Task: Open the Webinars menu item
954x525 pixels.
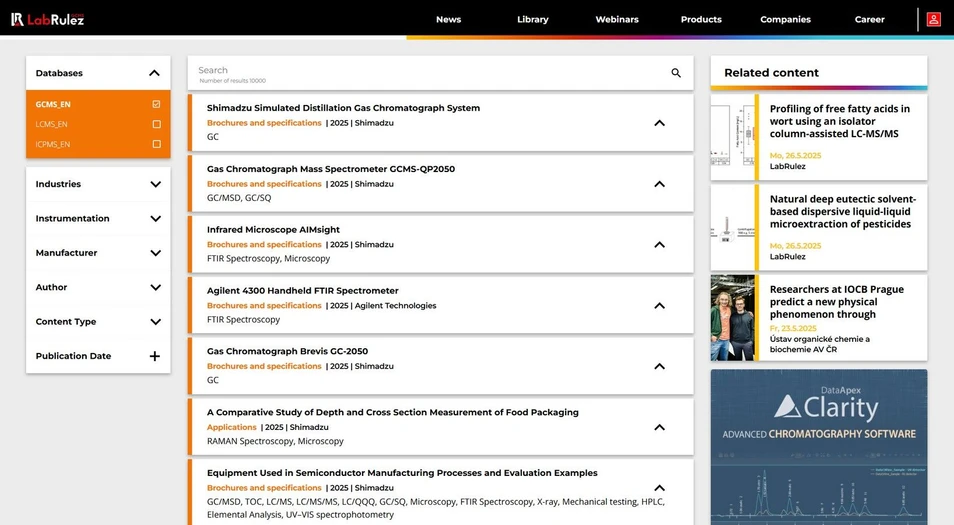Action: coord(616,19)
